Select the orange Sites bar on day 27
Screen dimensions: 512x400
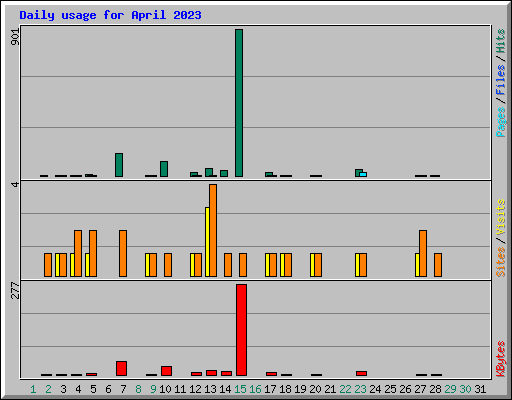click(x=423, y=253)
